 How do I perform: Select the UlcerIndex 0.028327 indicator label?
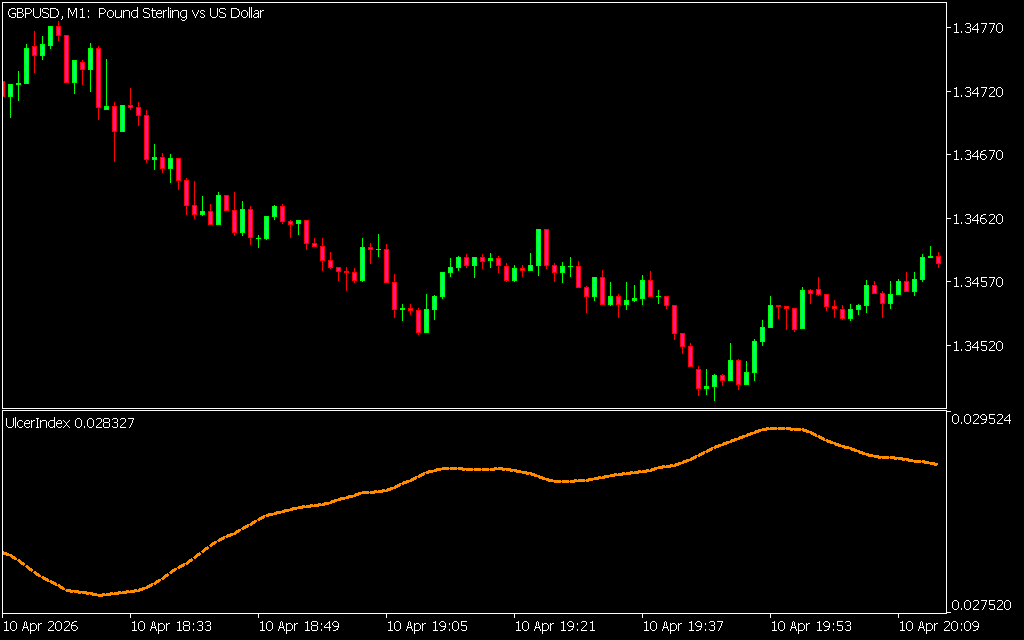(71, 423)
